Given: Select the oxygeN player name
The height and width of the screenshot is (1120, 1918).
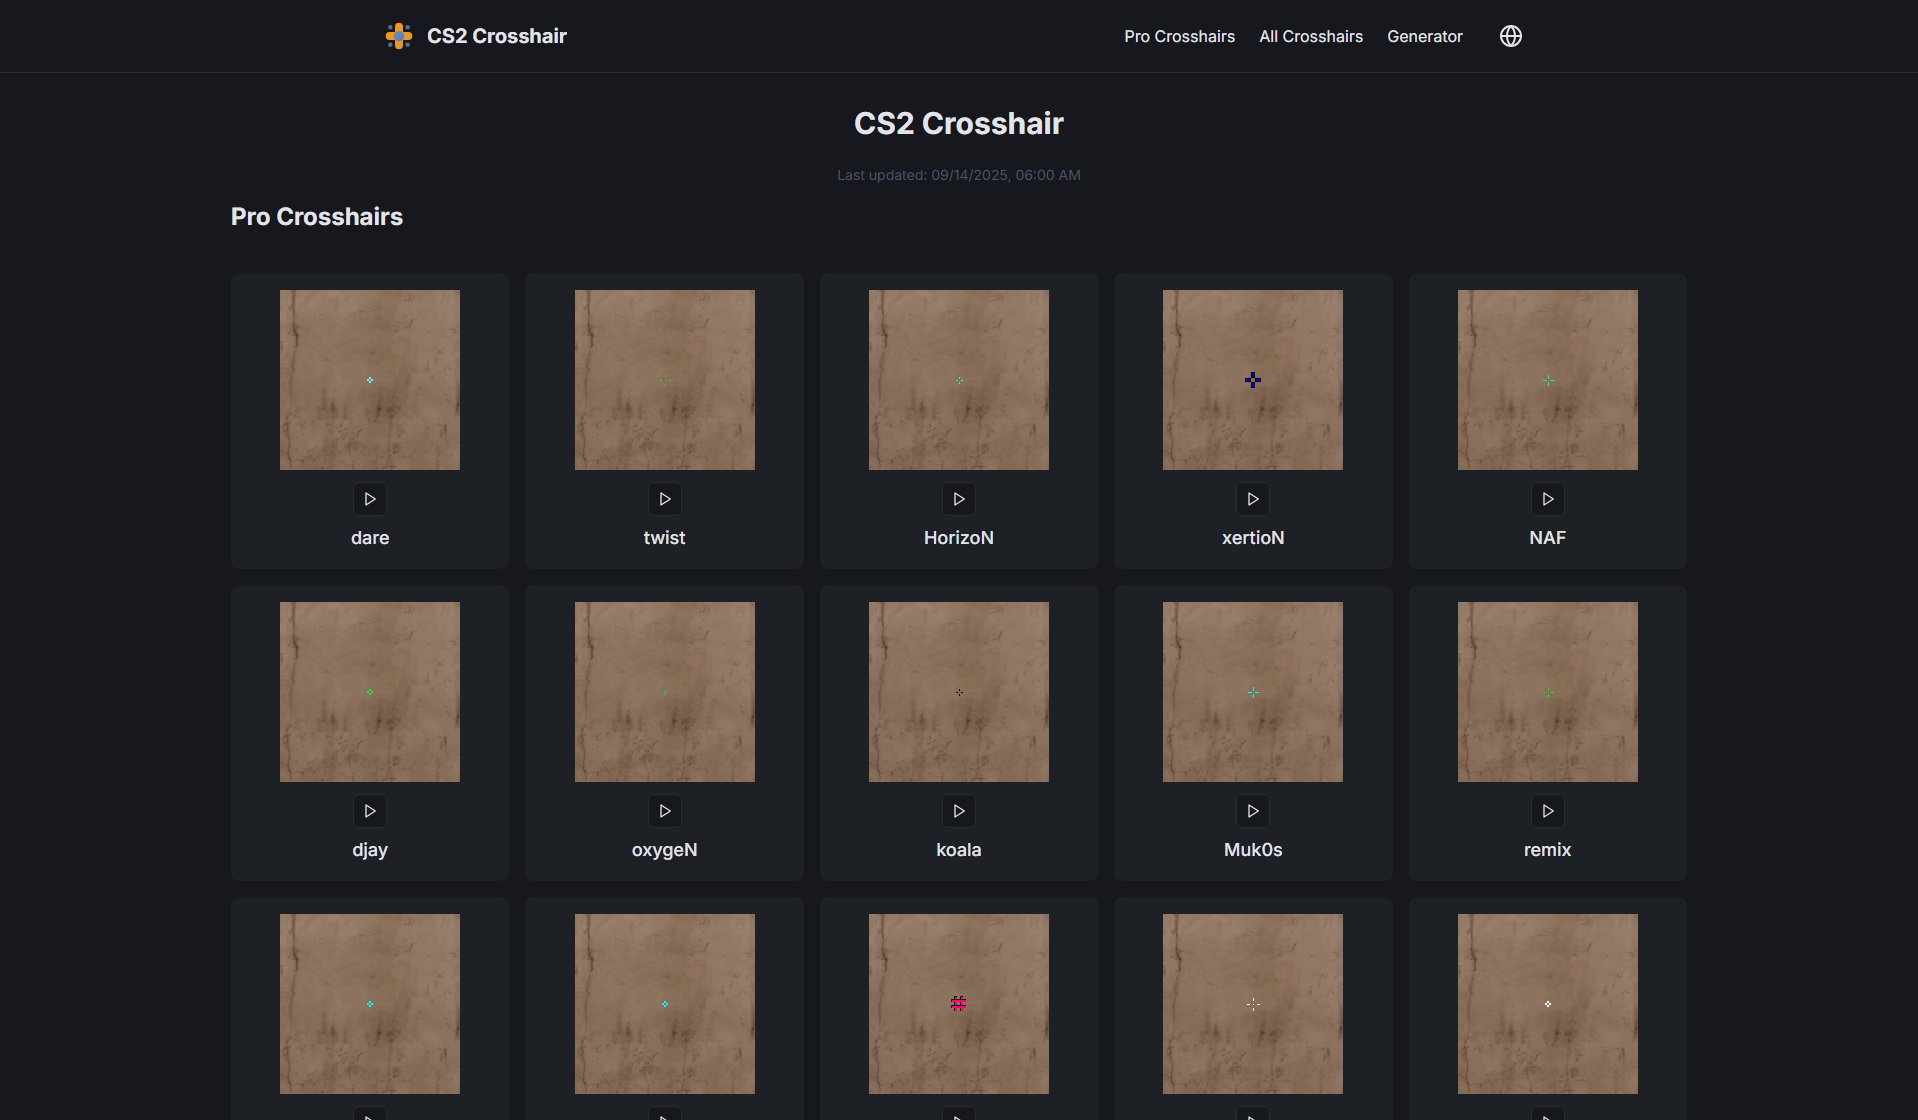Looking at the screenshot, I should (665, 850).
